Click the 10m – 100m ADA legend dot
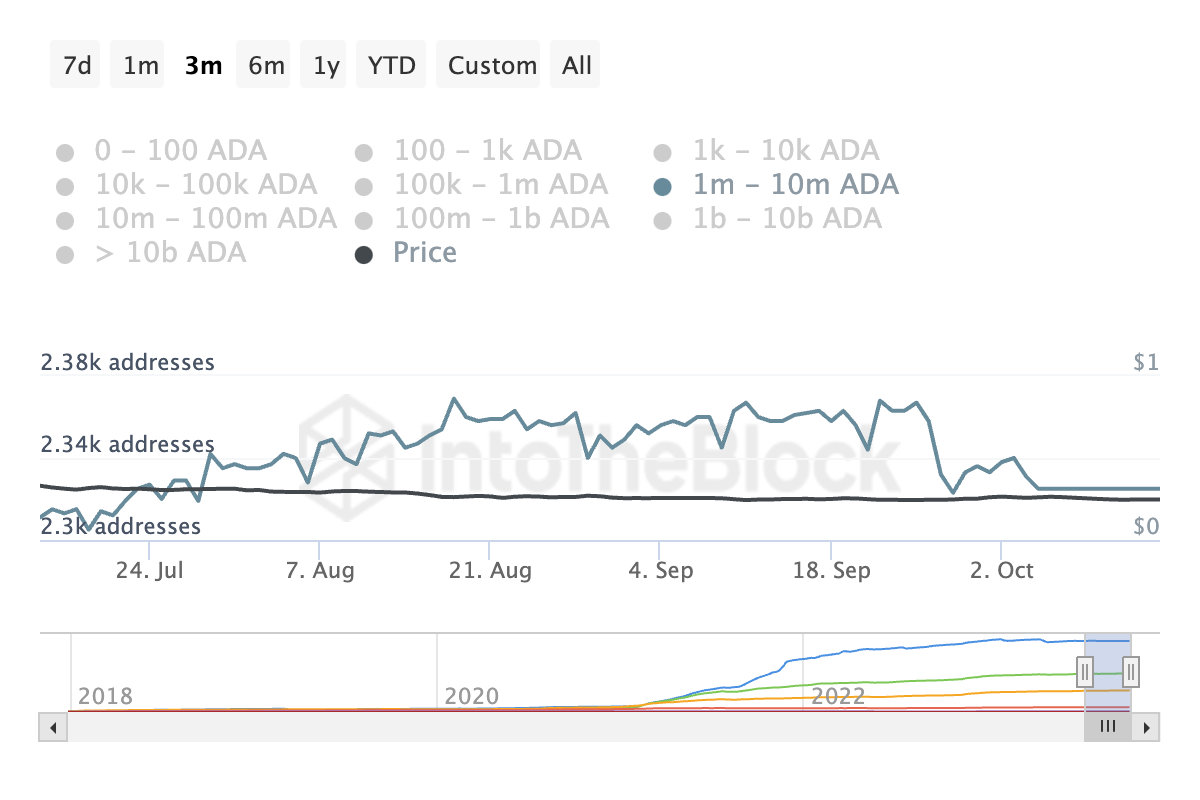The width and height of the screenshot is (1200, 800). click(65, 218)
